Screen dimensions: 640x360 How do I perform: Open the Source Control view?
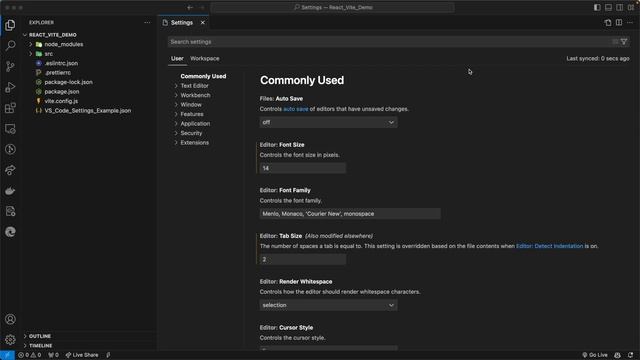pos(10,66)
